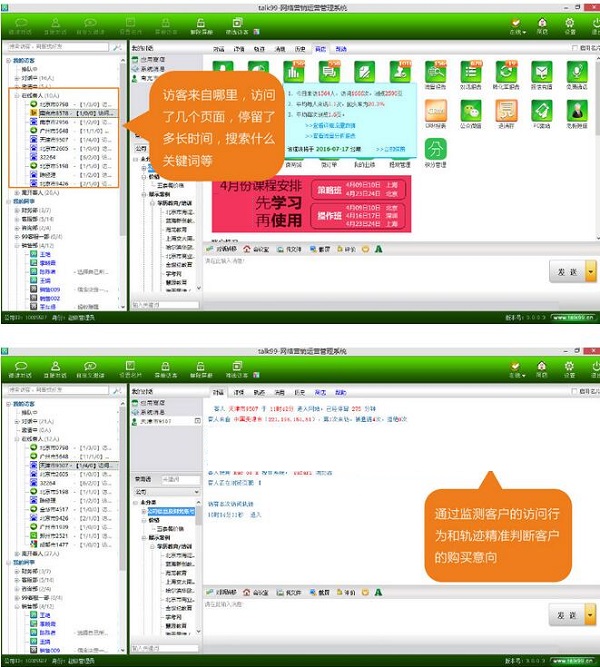
Task: Open the microphone icon in upper window
Action: pos(577,71)
